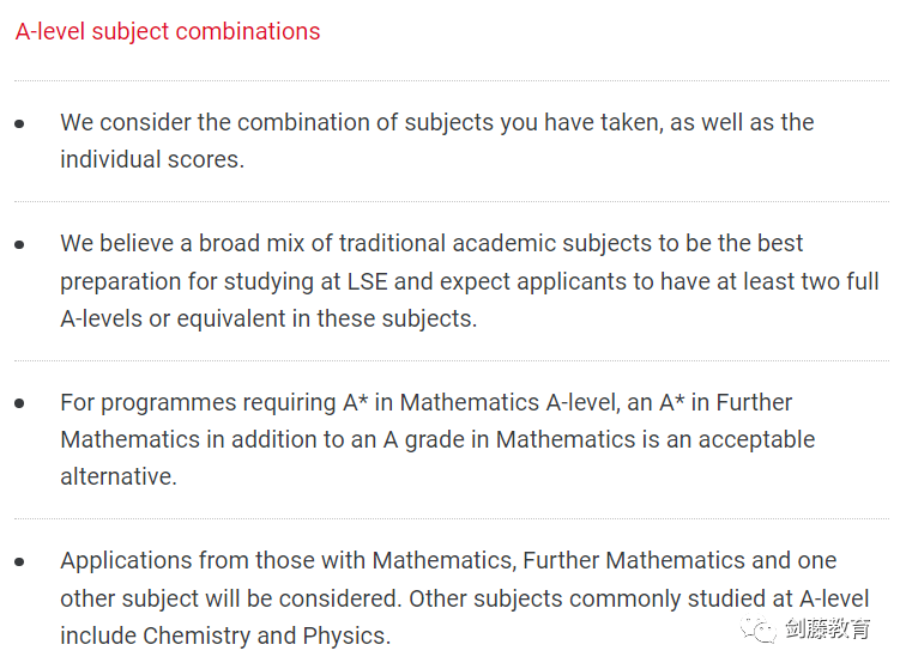Click the dotted divider below "alternative."
This screenshot has width=900, height=669.
click(x=450, y=518)
